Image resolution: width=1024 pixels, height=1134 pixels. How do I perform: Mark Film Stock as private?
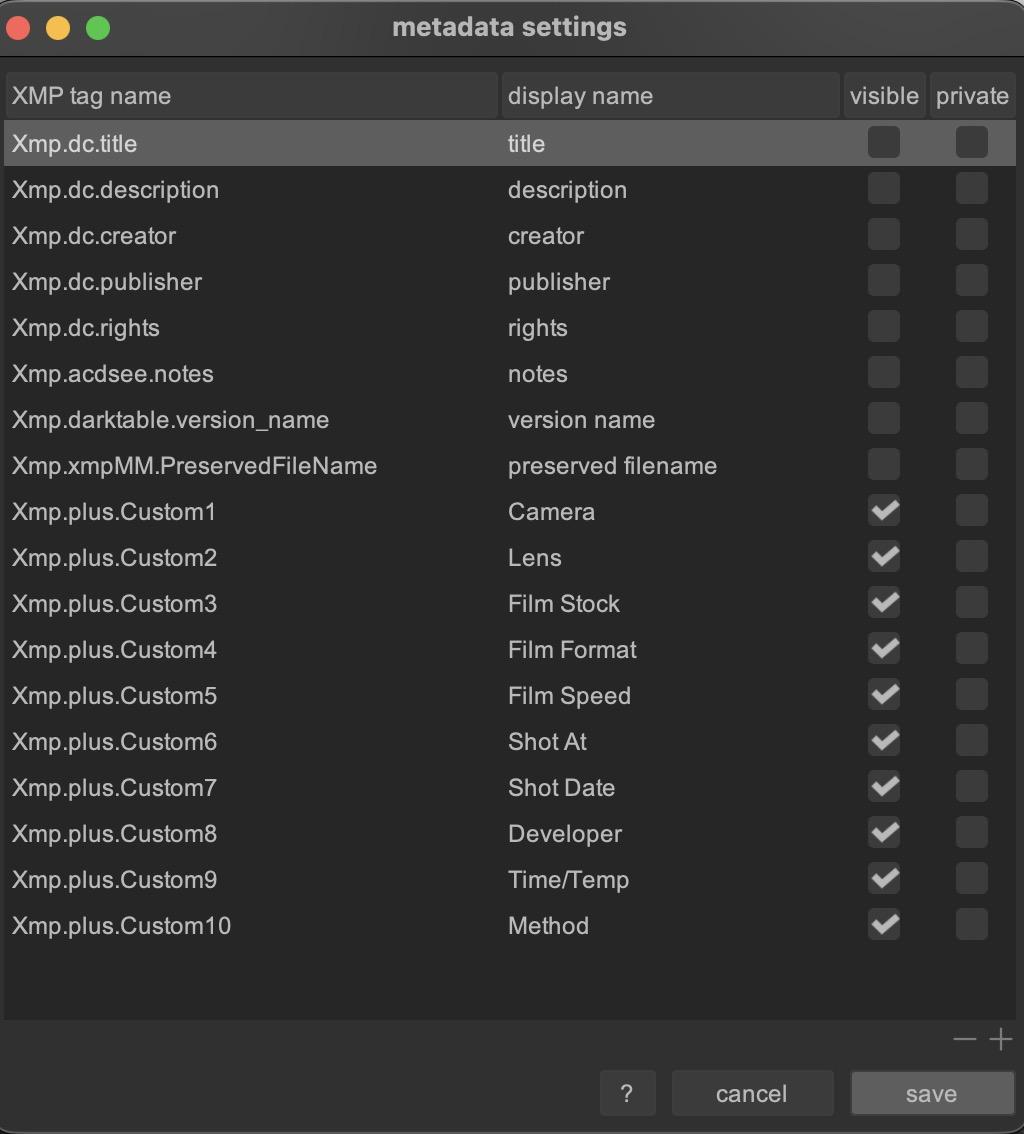971,603
